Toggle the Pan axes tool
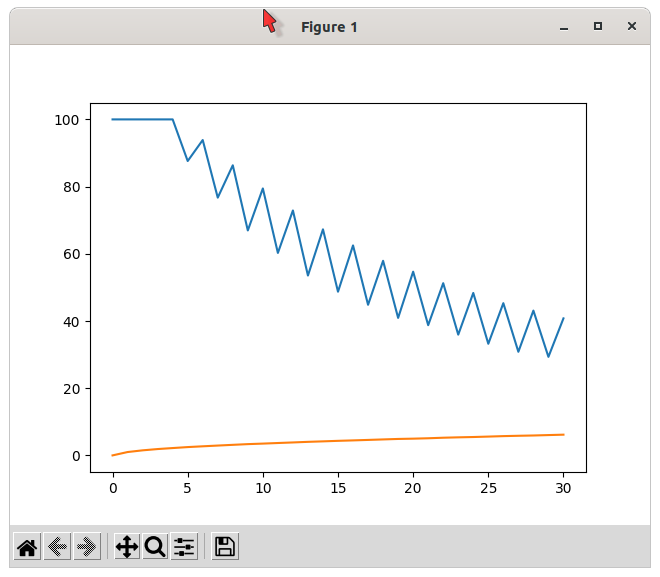The image size is (660, 577). 127,546
